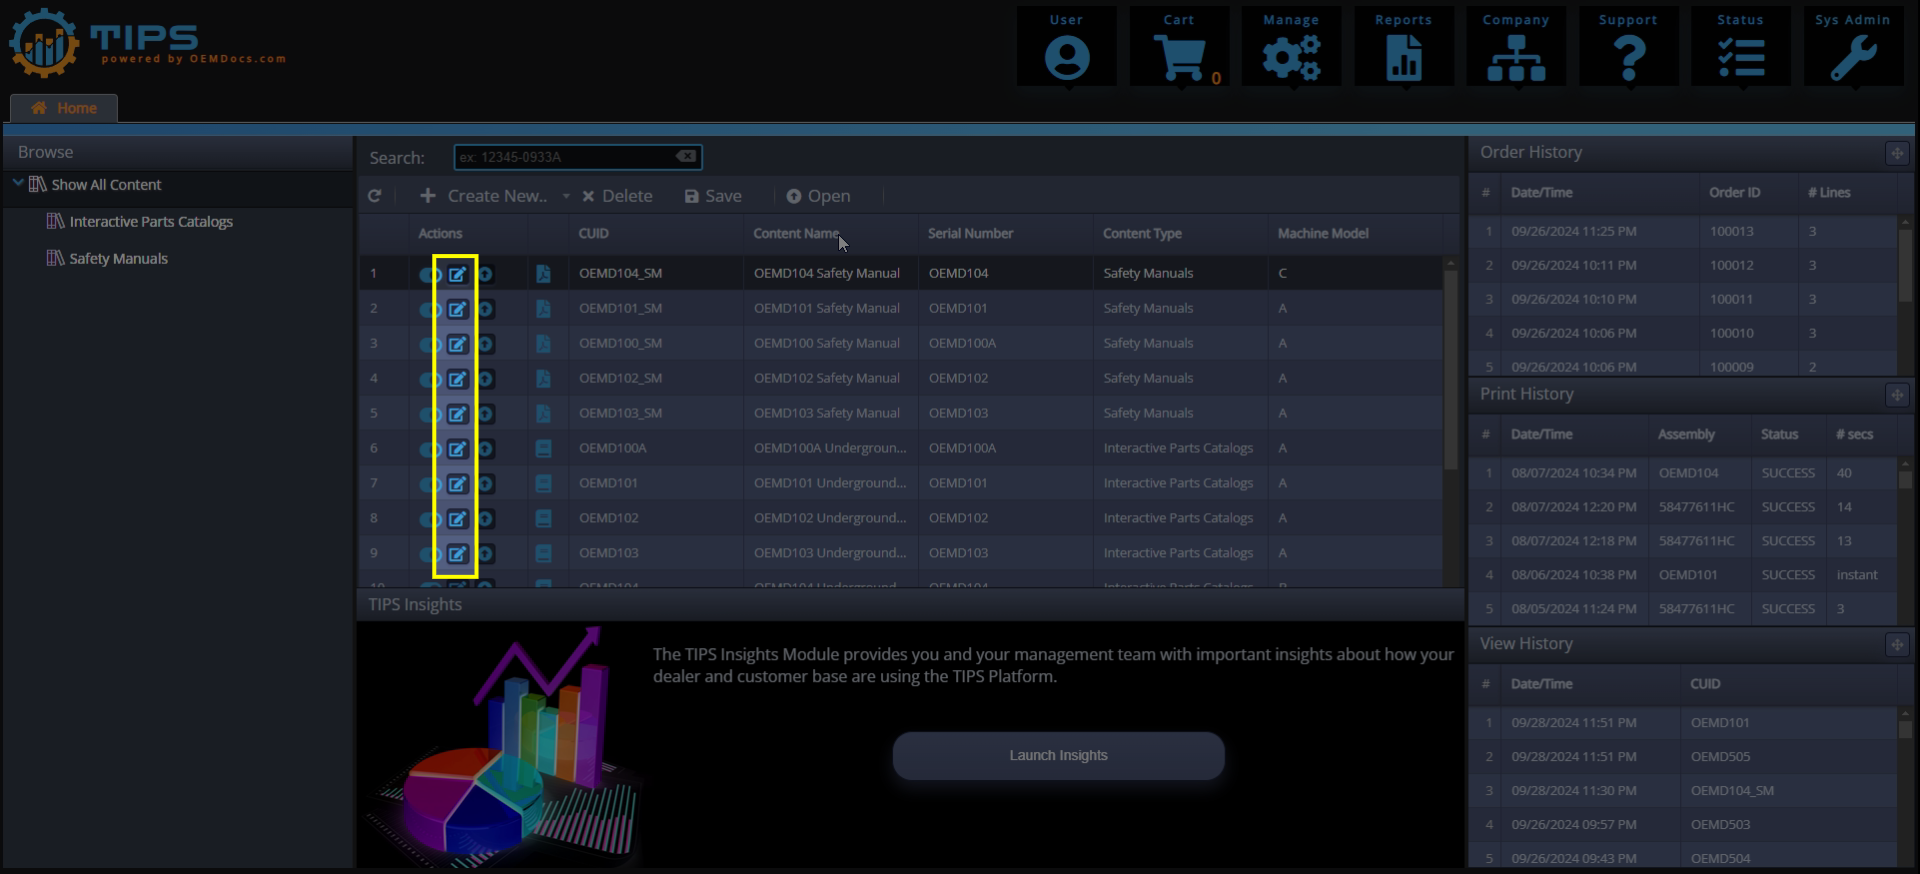Click the open arrow icon for OEMD101_SM
1920x874 pixels.
click(x=486, y=309)
